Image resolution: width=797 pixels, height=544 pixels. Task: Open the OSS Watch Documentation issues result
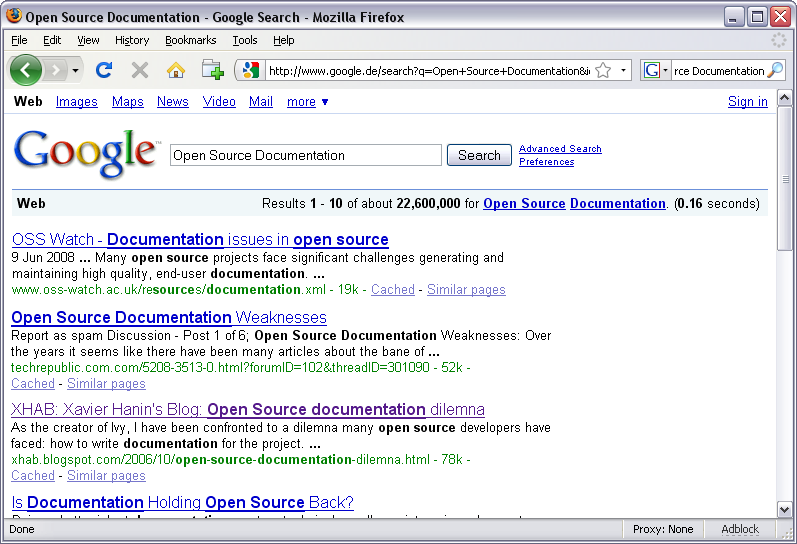click(200, 239)
